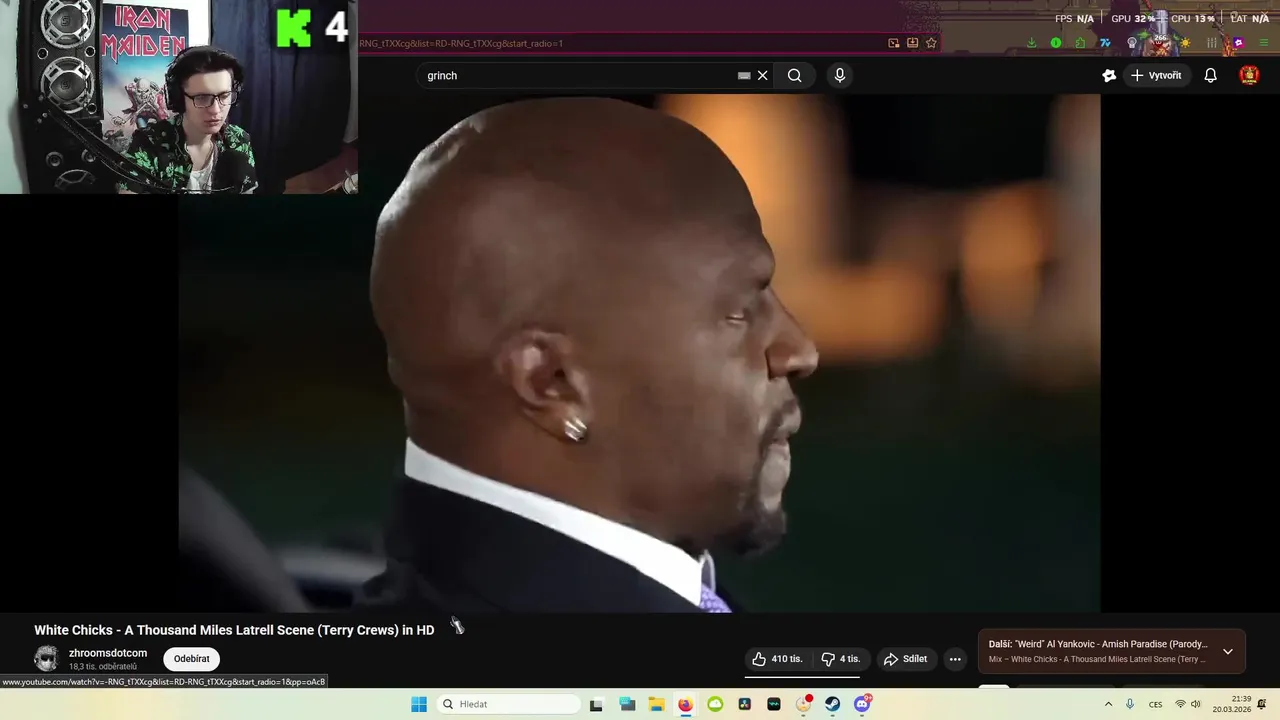The height and width of the screenshot is (720, 1280).
Task: Click the install/save page icon in address bar
Action: [912, 43]
